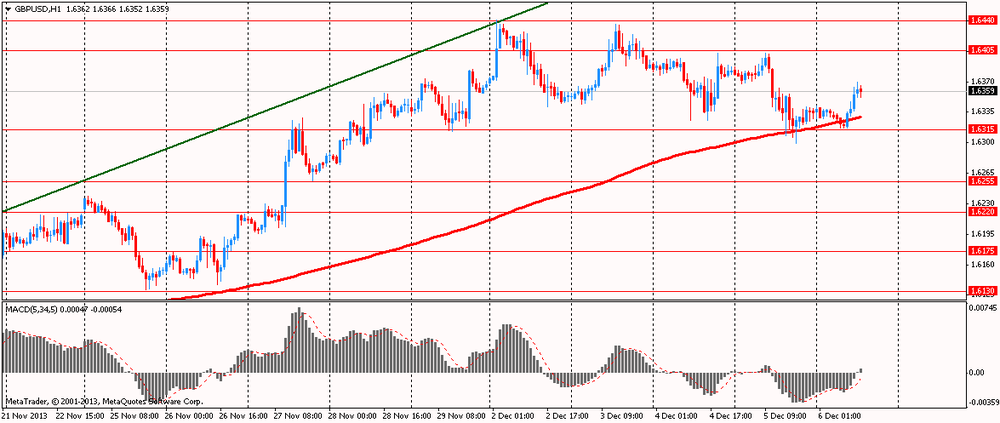Click the 1.6370 price scale value
1000x423 pixels.
point(980,82)
